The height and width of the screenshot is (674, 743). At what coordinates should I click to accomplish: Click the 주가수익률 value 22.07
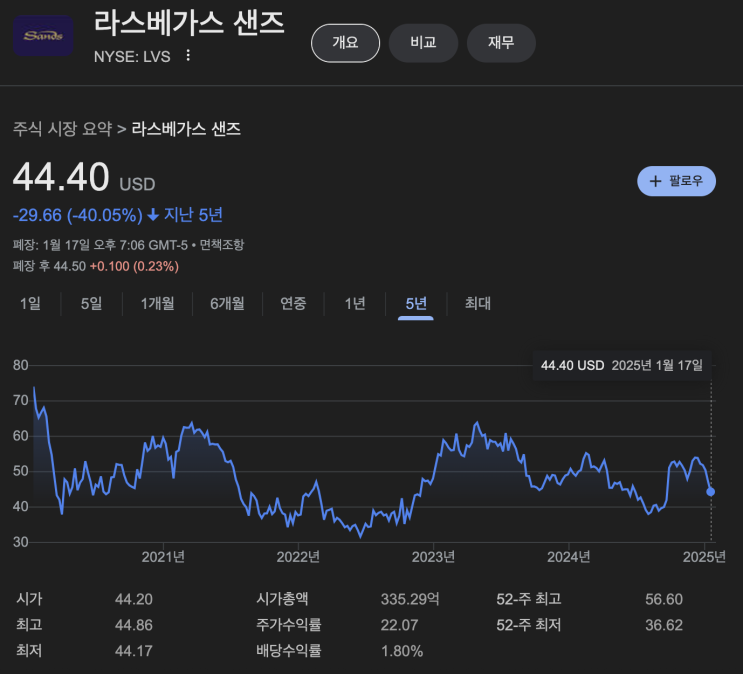[x=399, y=625]
